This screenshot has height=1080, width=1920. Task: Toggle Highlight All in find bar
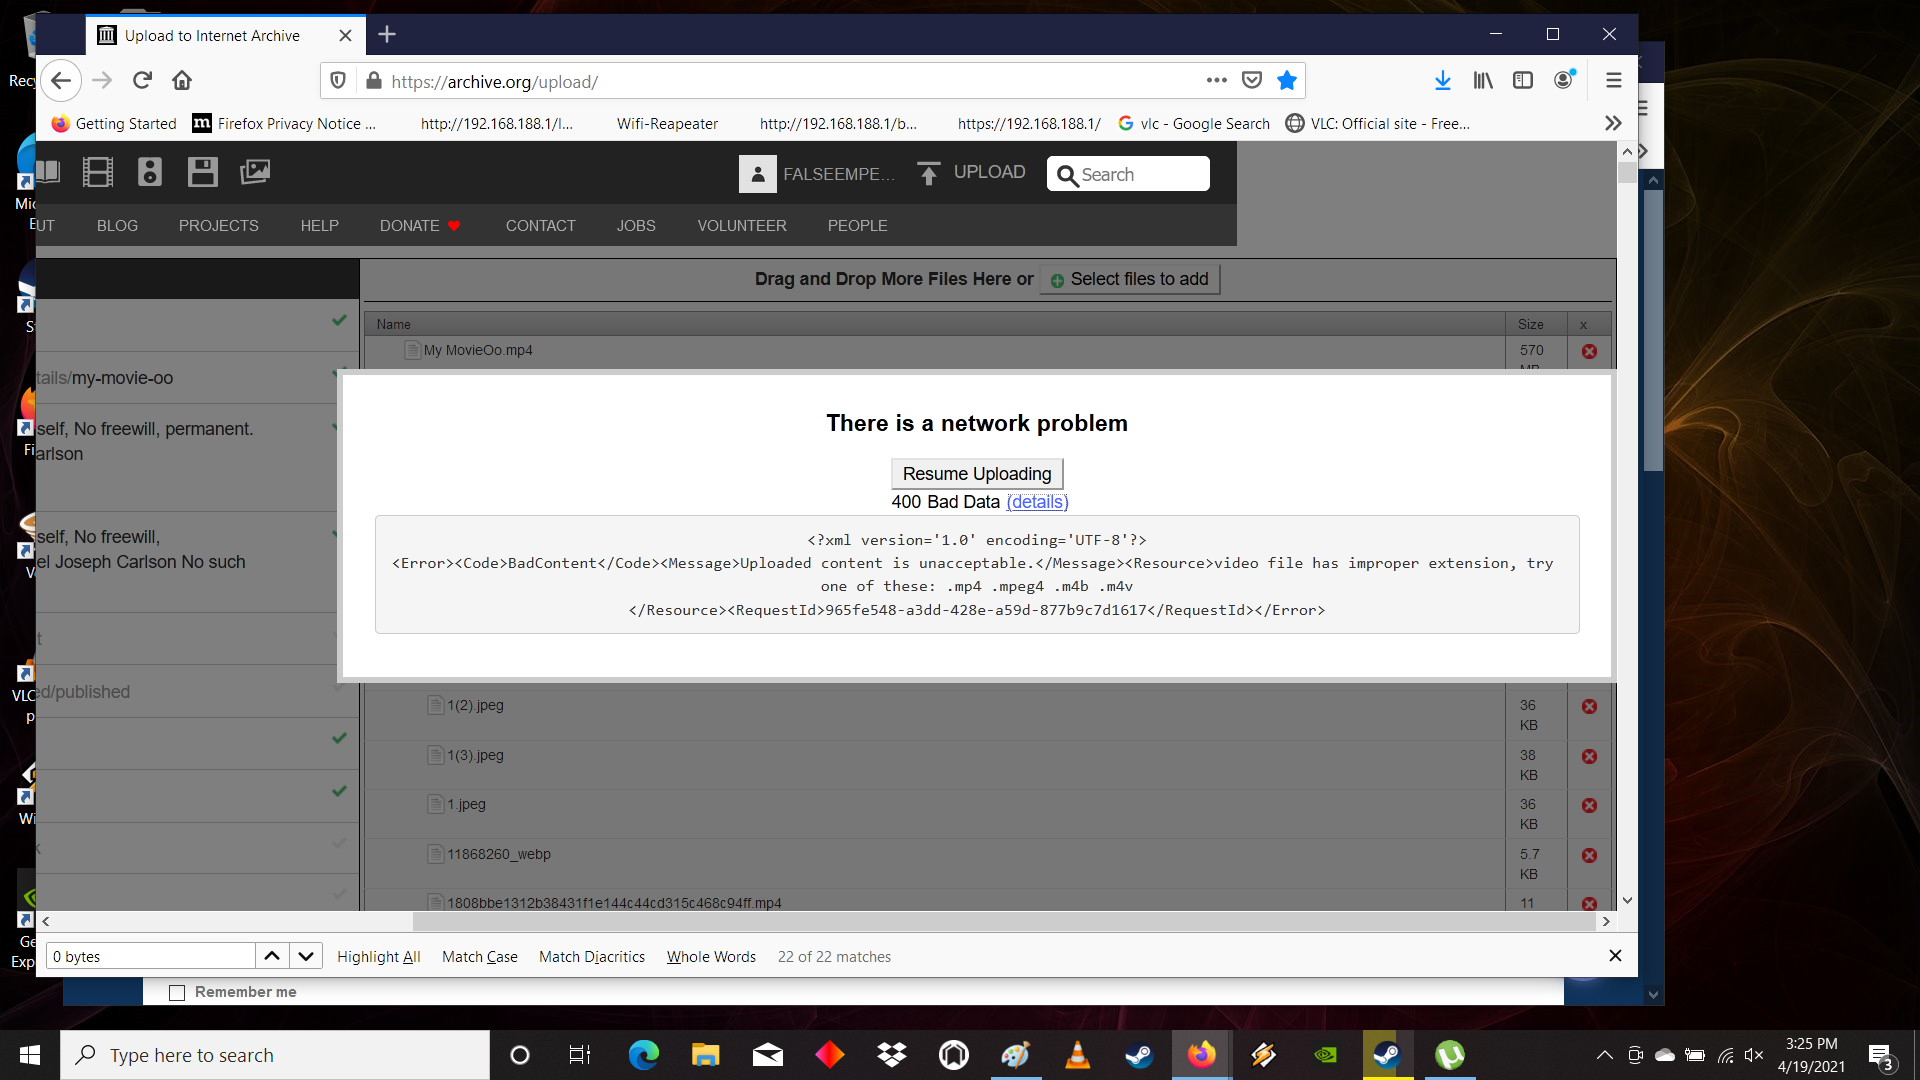coord(378,957)
